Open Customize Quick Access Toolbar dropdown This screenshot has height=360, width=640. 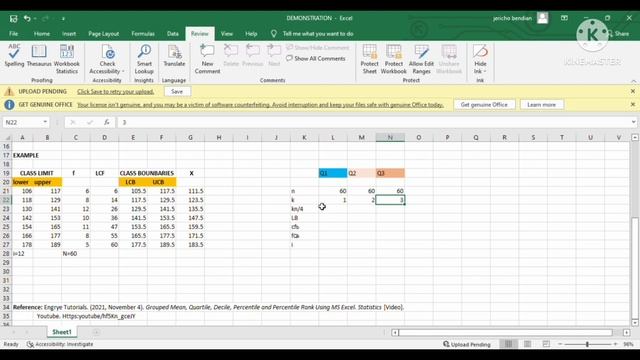[63, 19]
